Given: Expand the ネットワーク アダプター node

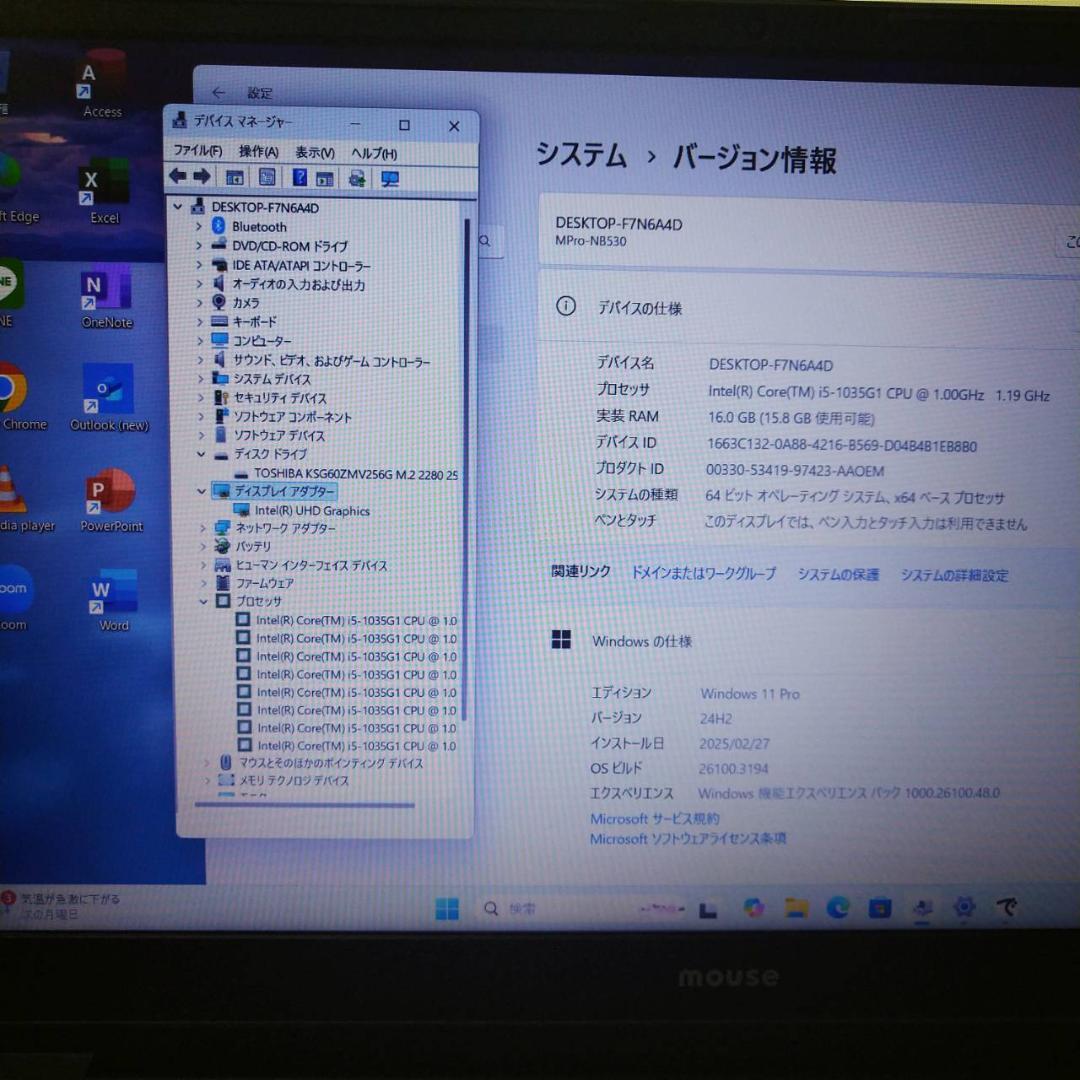Looking at the screenshot, I should tap(202, 528).
